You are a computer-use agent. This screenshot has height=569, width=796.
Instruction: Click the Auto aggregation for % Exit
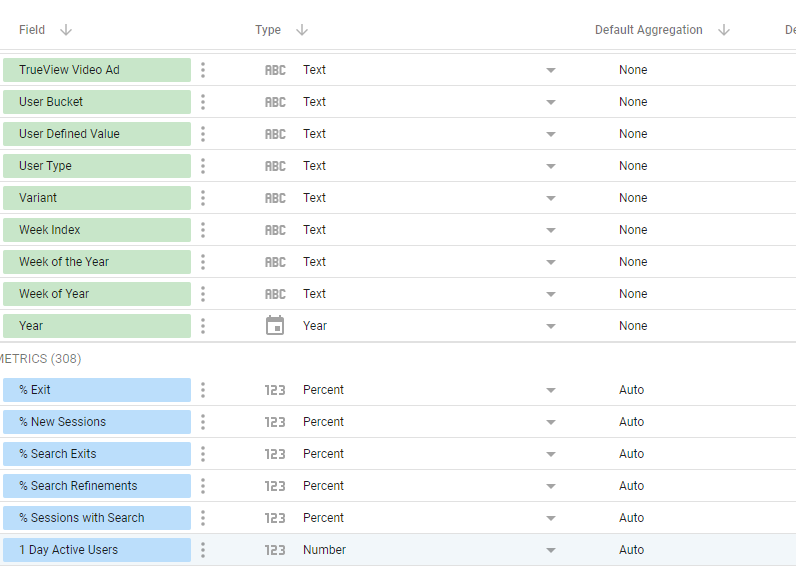[632, 390]
